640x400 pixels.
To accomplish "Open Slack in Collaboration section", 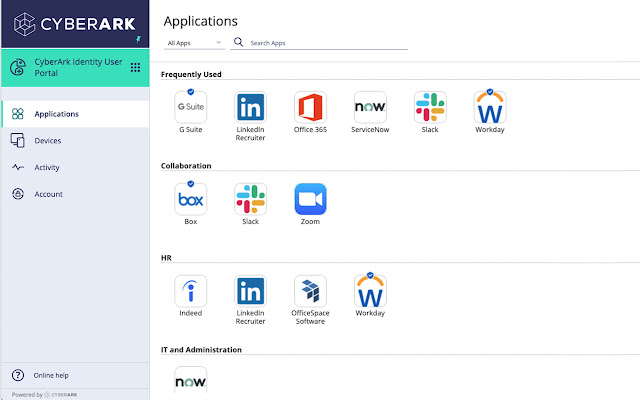I will 250,199.
